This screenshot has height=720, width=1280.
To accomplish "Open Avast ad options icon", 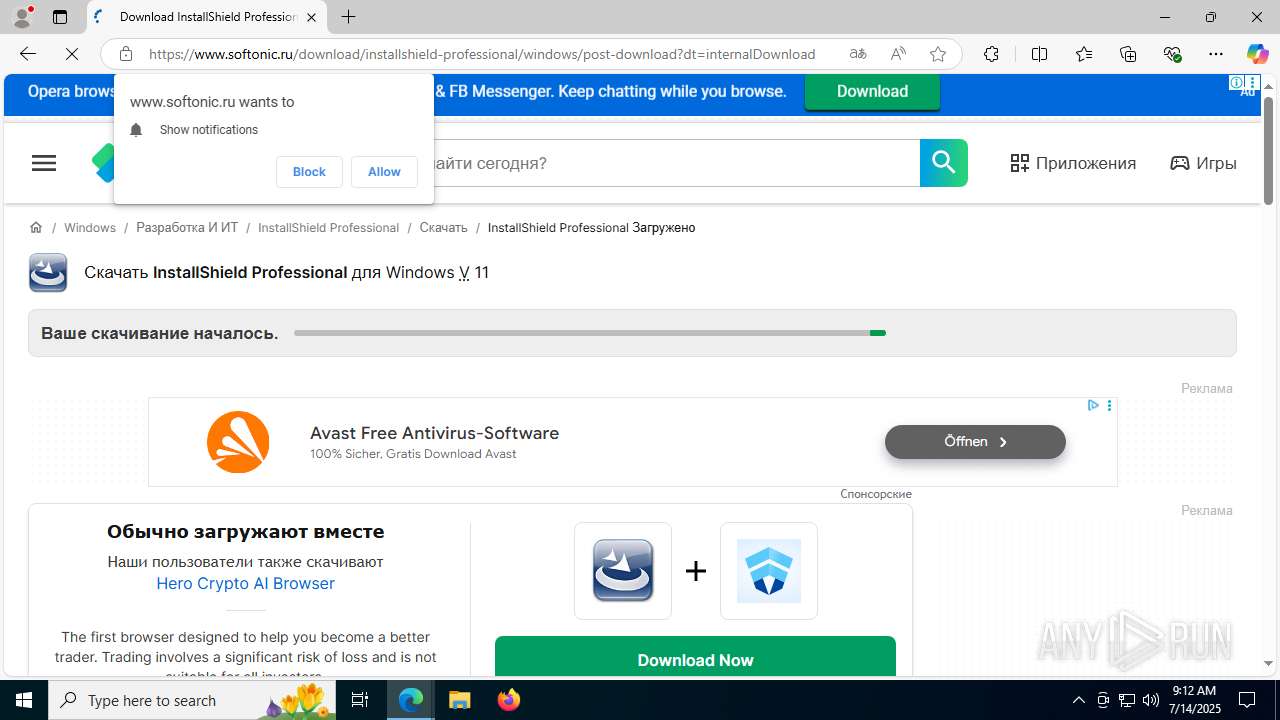I will pyautogui.click(x=1109, y=406).
